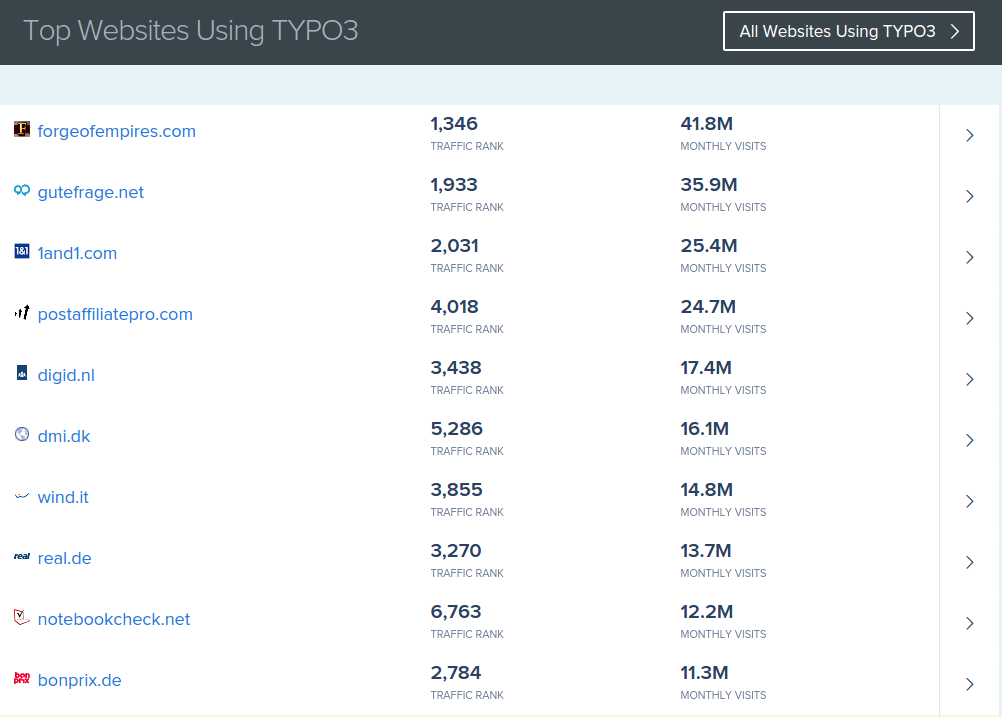Go to the dmi.dk link
Viewport: 1002px width, 717px height.
click(x=64, y=436)
